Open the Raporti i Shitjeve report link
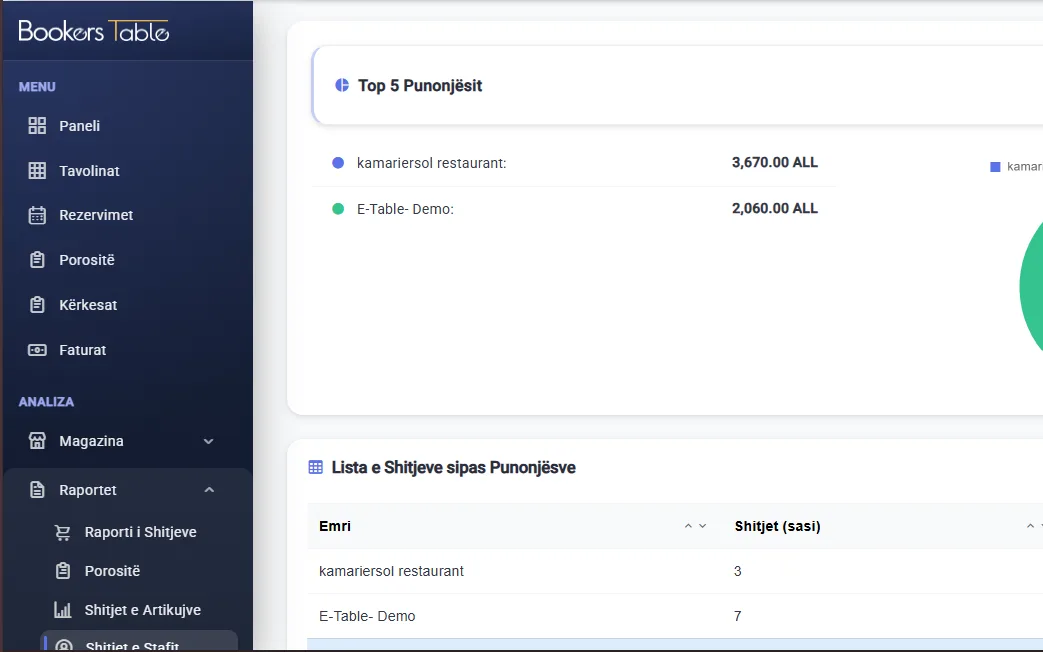Viewport: 1043px width, 652px height. click(x=139, y=532)
